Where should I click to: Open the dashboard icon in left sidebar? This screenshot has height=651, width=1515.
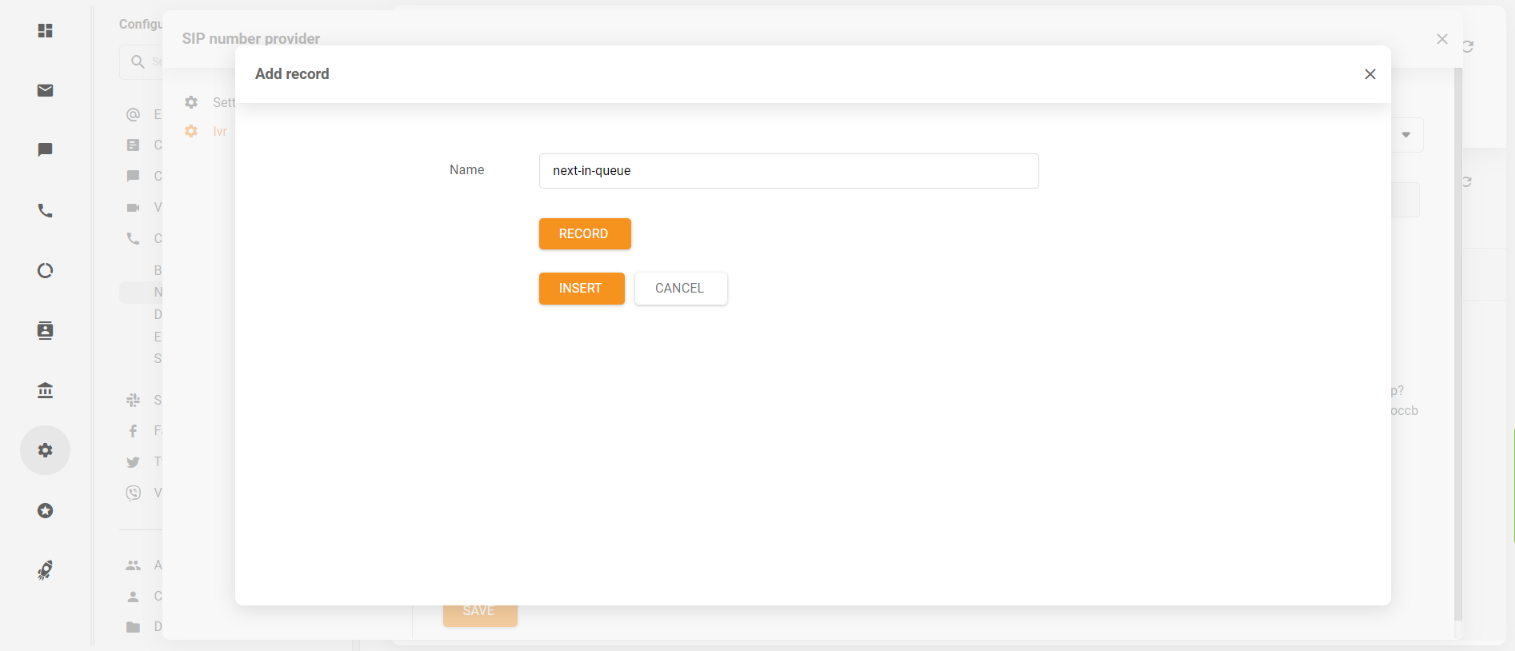pos(45,31)
